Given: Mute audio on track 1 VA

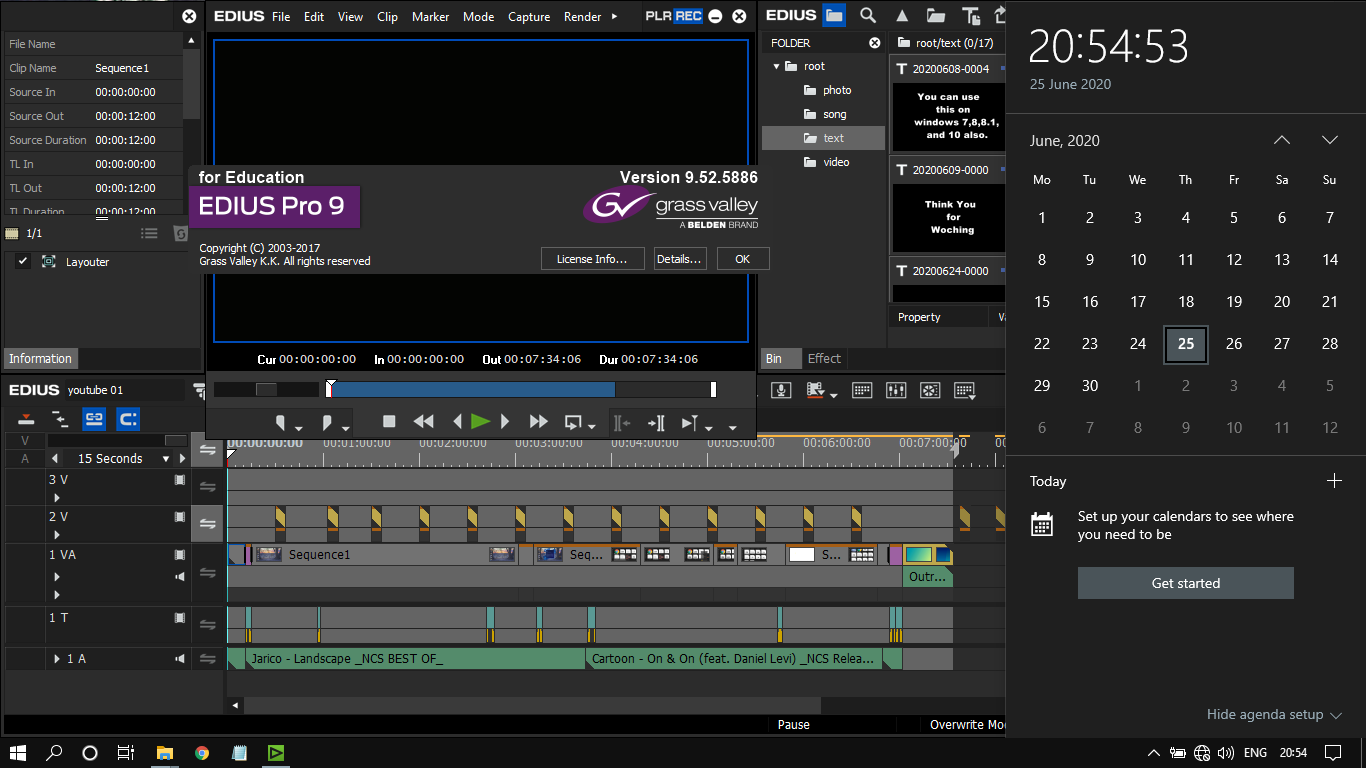Looking at the screenshot, I should [x=180, y=577].
